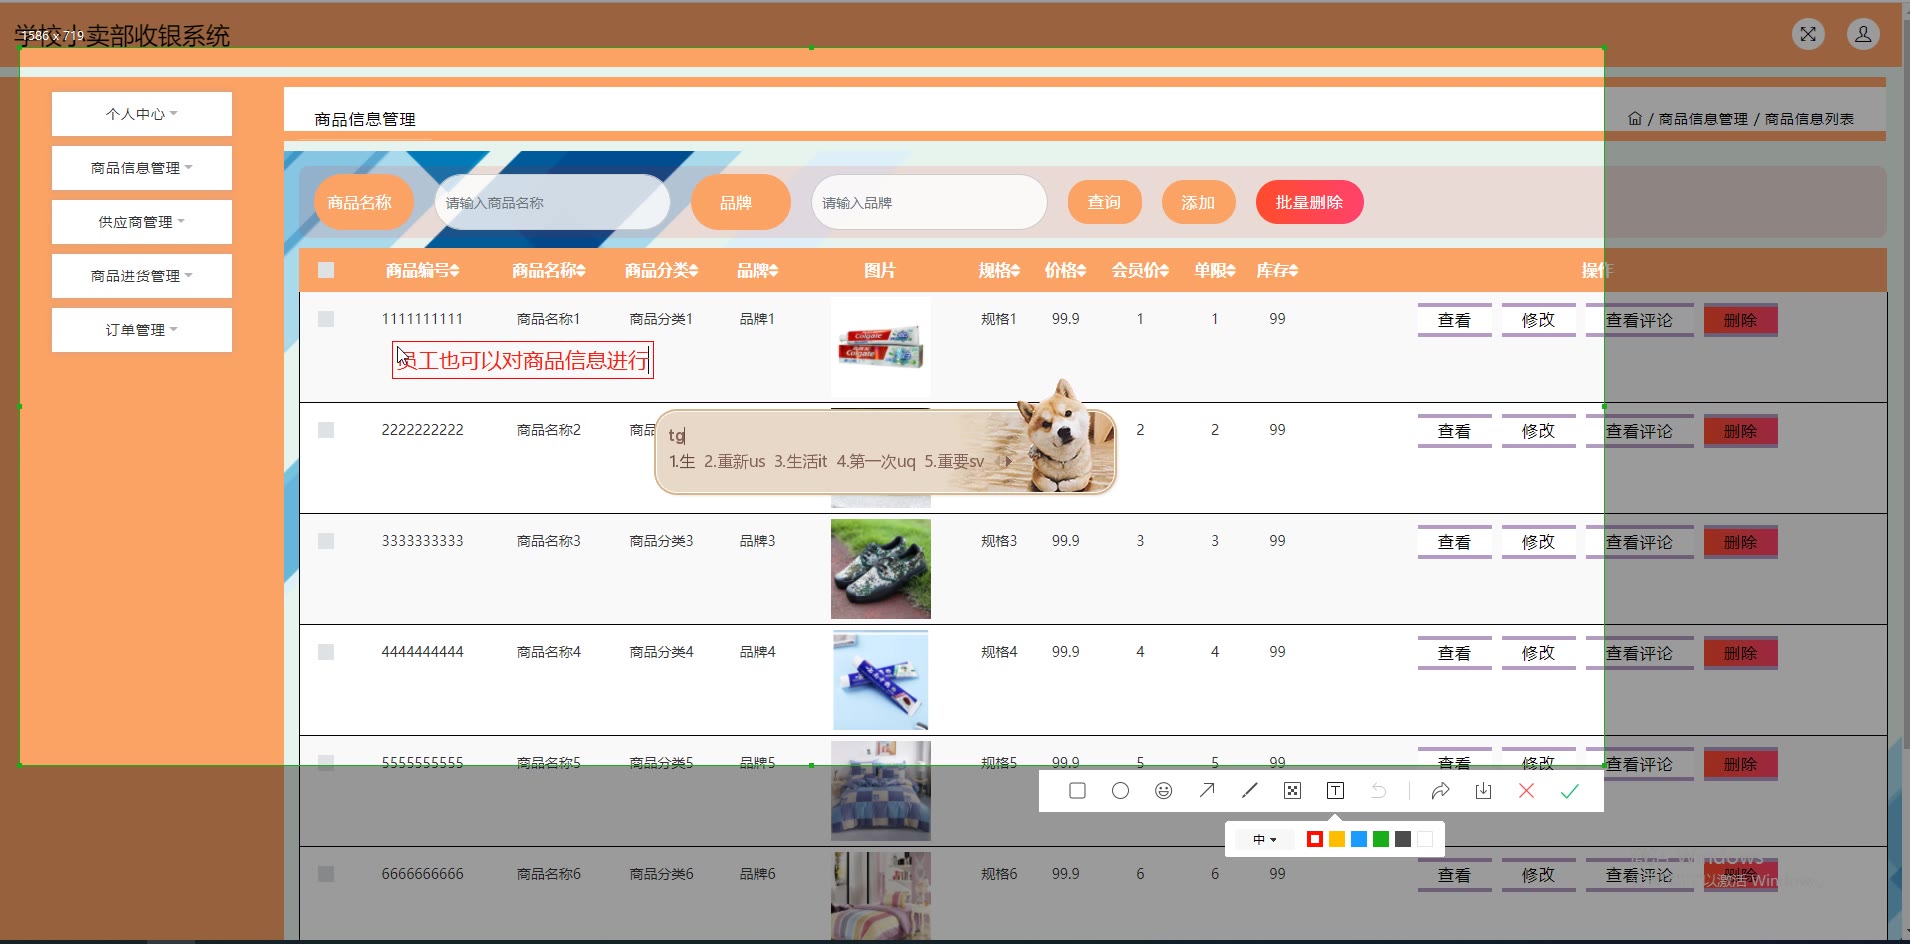Check the row 6666666666 checkbox

pos(326,874)
